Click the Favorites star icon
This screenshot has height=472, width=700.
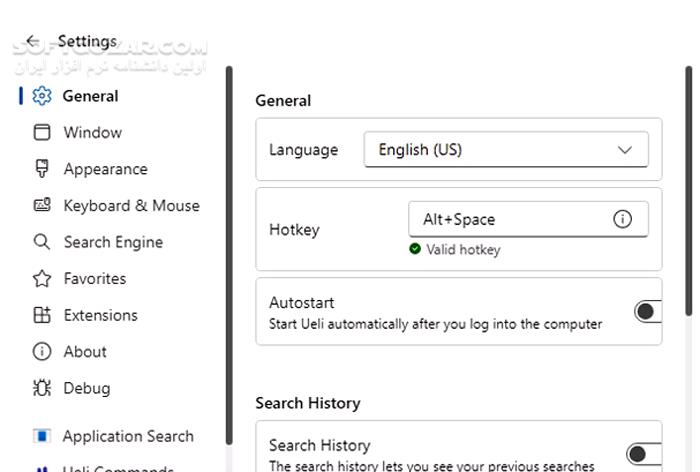click(42, 279)
